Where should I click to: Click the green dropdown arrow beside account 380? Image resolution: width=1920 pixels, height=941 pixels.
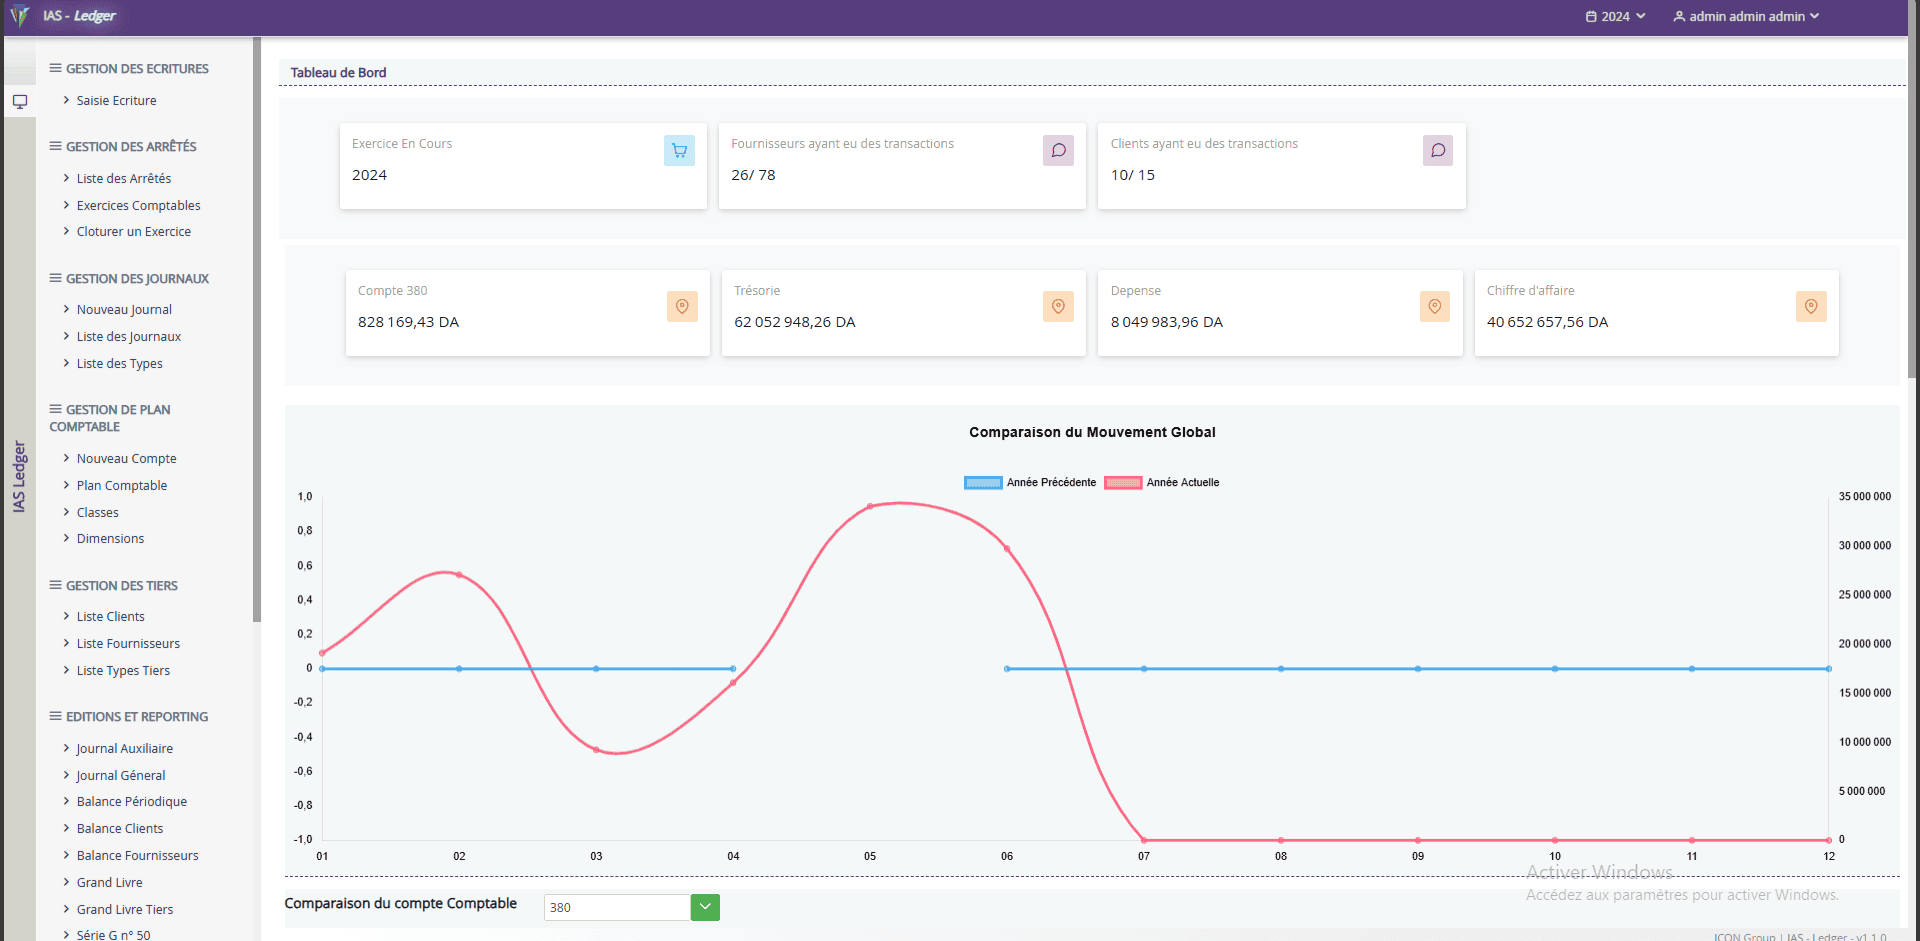coord(705,907)
